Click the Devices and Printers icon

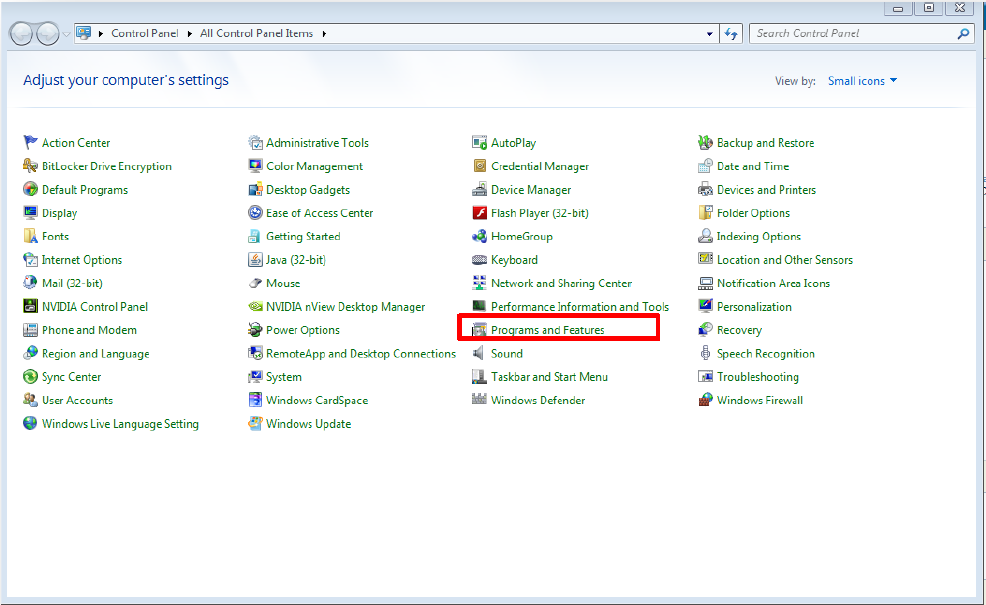tap(705, 189)
